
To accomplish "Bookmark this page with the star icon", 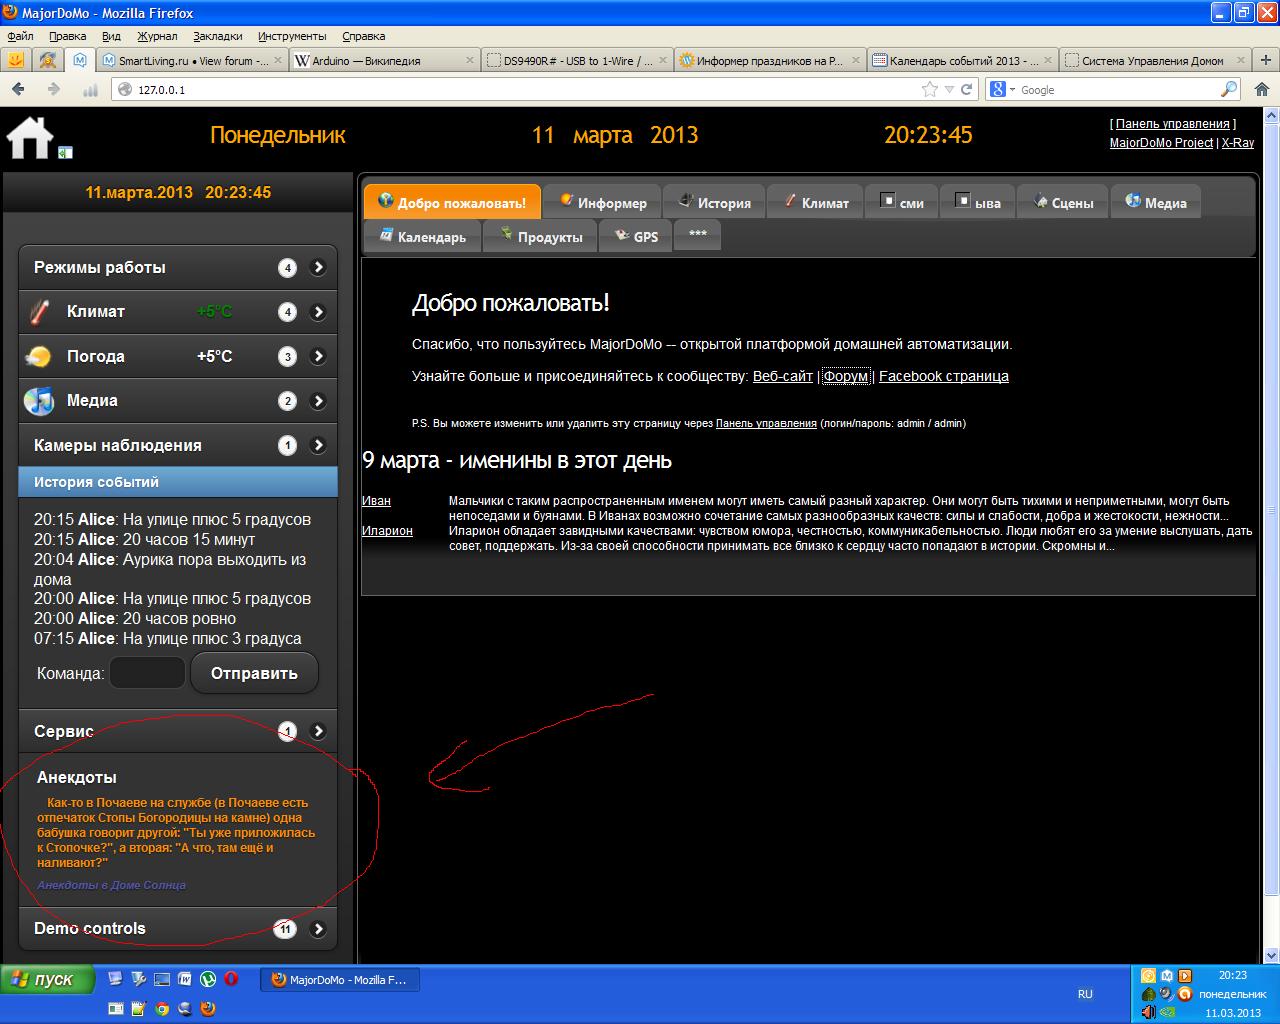I will (x=930, y=89).
